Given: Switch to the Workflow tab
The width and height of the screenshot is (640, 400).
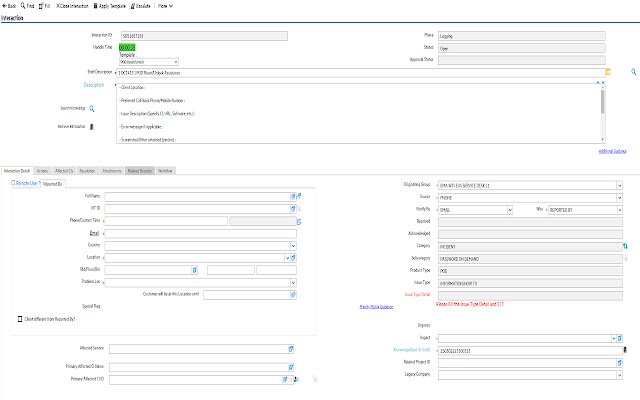Looking at the screenshot, I should point(165,171).
